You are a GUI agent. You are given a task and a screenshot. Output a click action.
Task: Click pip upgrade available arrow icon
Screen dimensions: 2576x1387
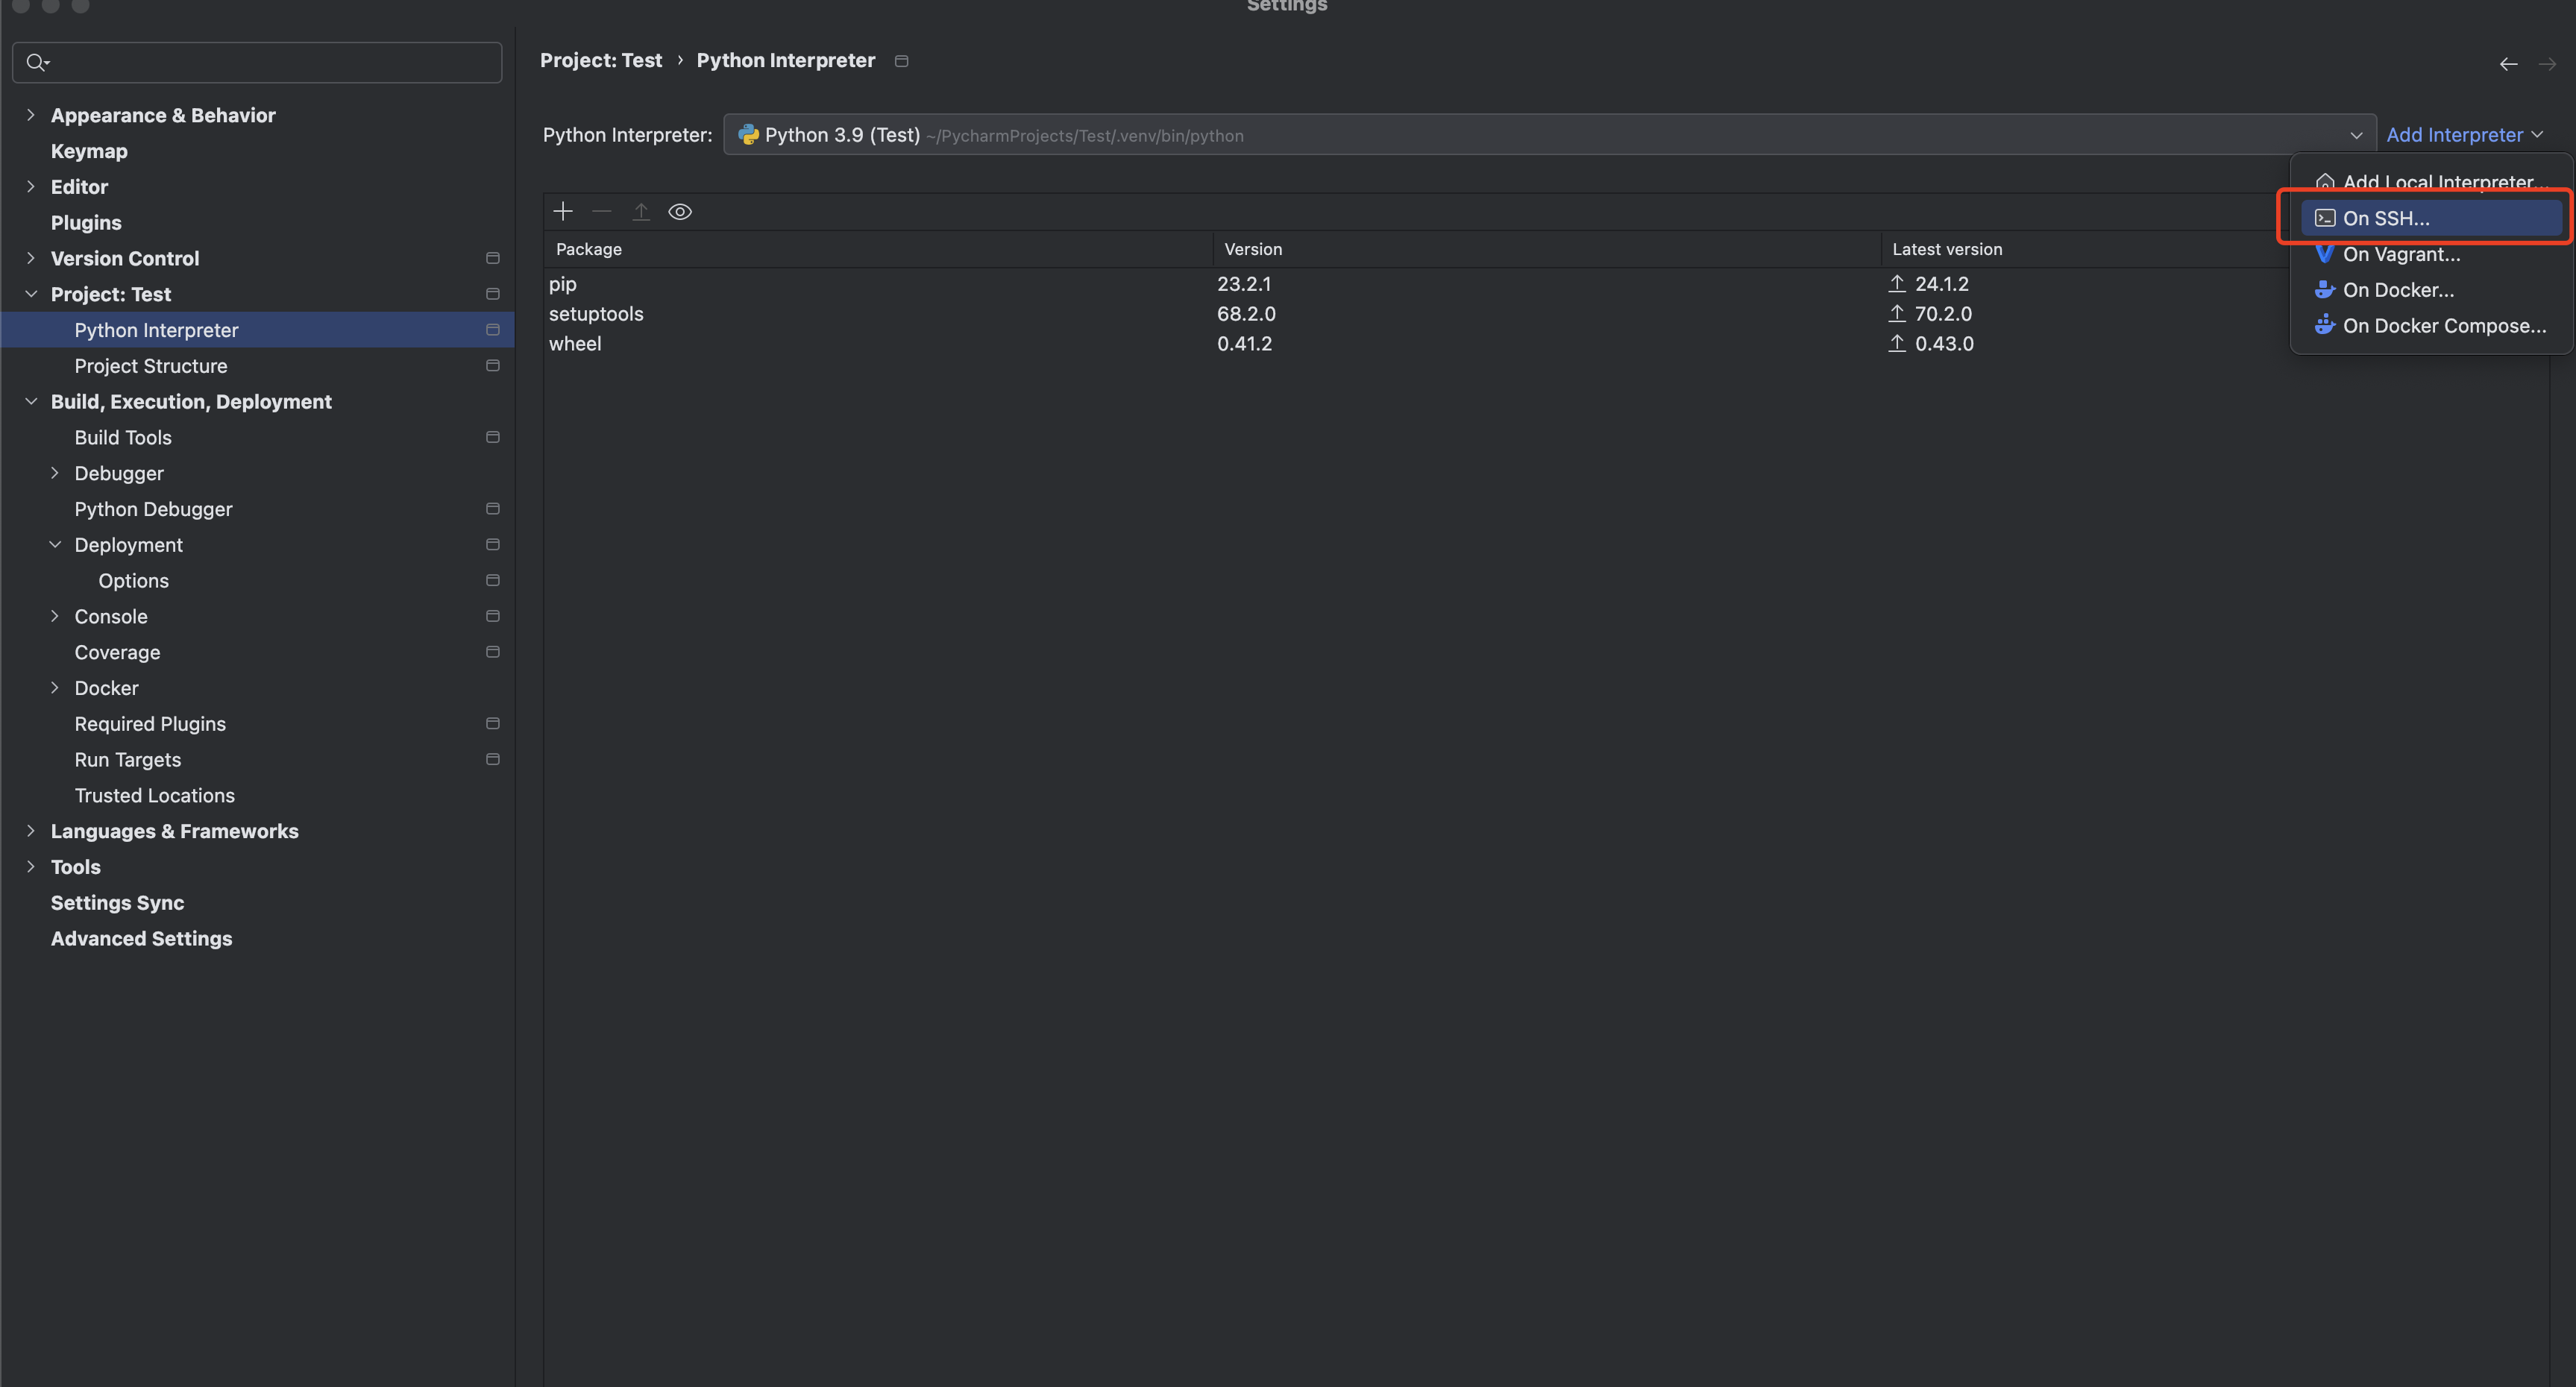point(1897,284)
